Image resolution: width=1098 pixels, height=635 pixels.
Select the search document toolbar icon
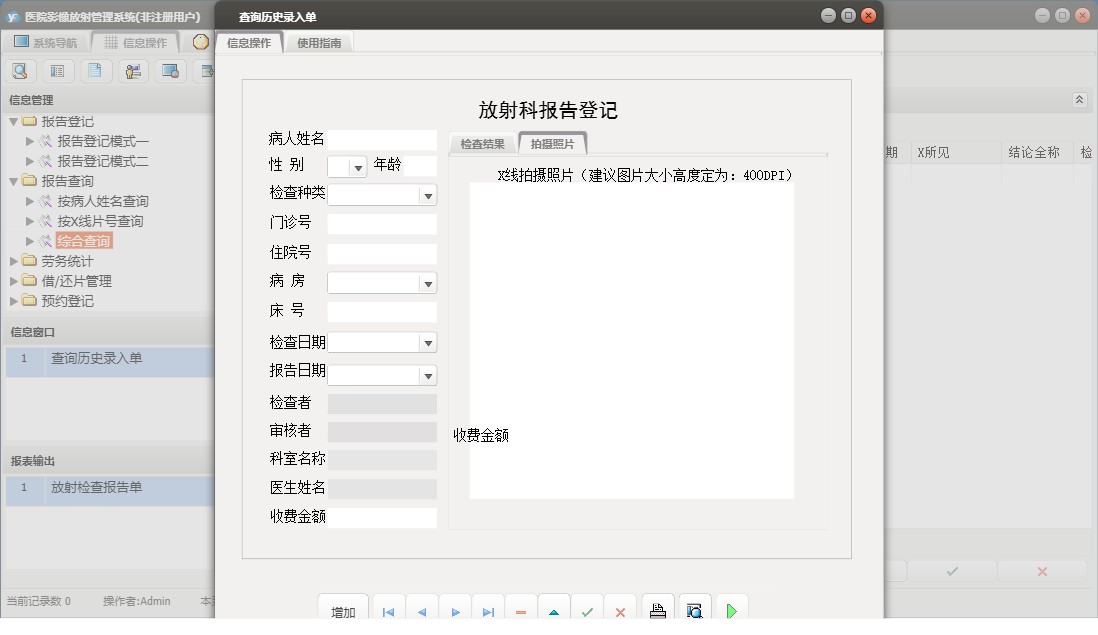point(20,71)
